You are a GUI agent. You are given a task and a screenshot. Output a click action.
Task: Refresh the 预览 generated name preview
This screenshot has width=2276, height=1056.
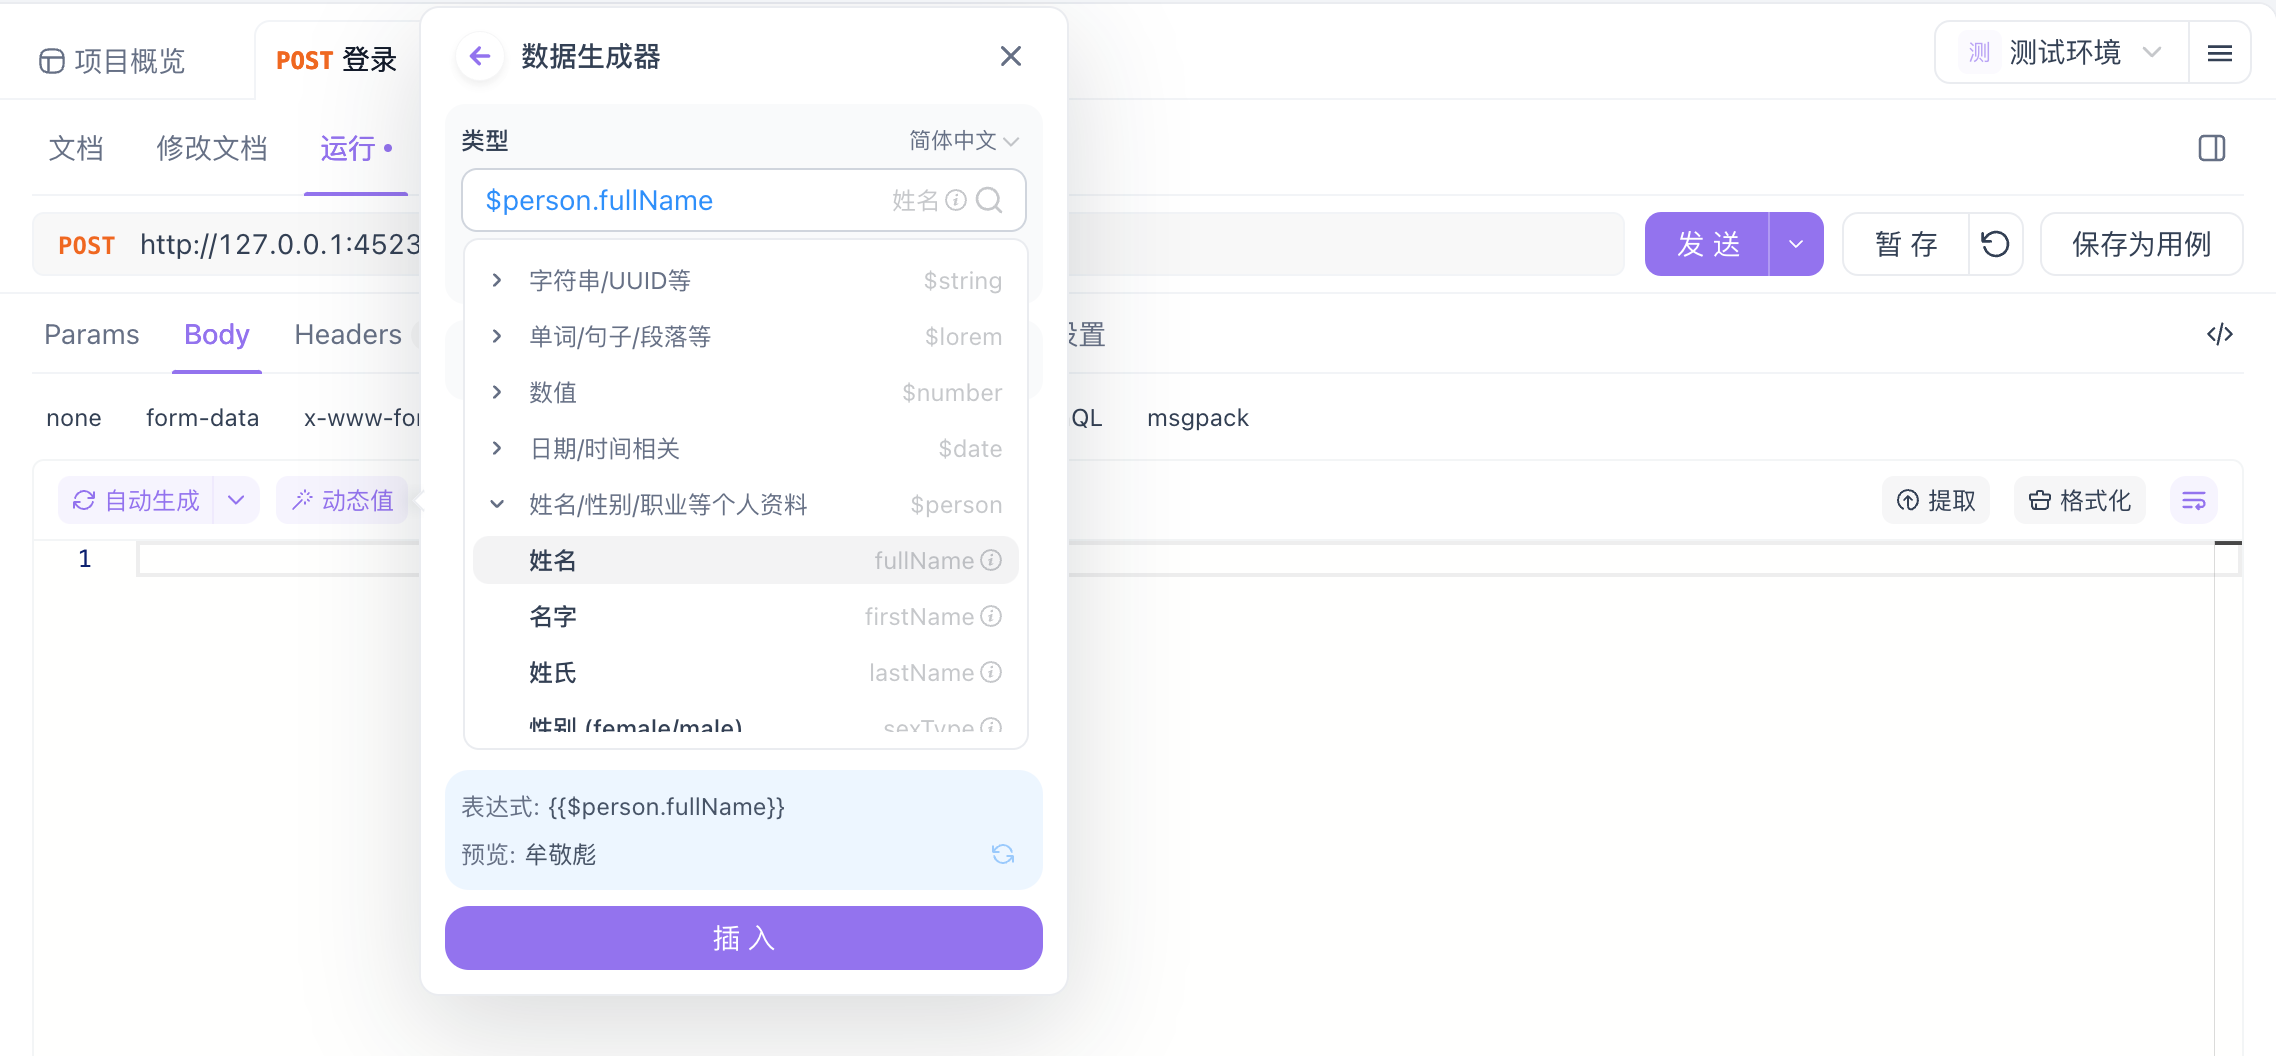(x=1003, y=855)
